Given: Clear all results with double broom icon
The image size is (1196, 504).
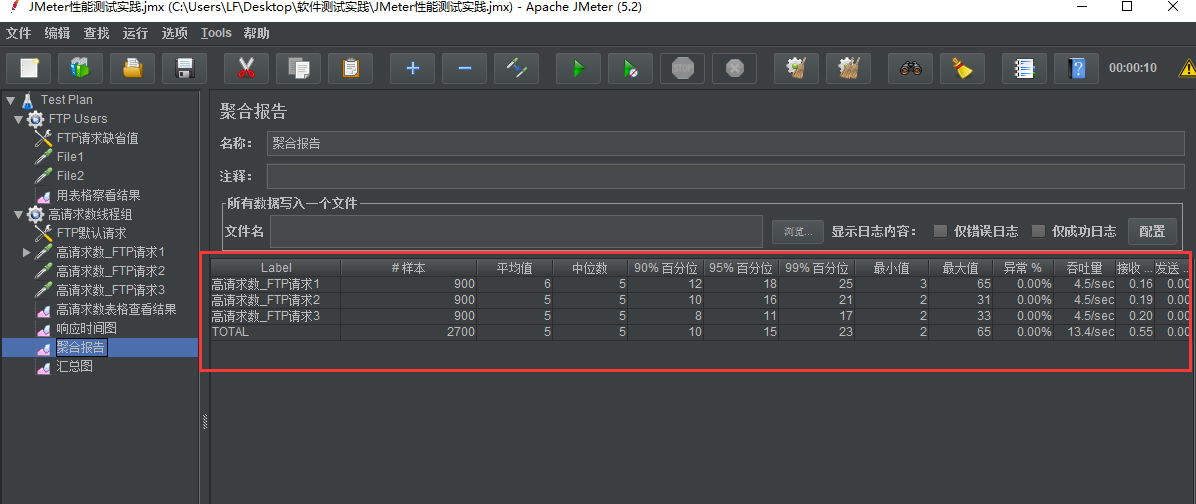Looking at the screenshot, I should point(848,68).
